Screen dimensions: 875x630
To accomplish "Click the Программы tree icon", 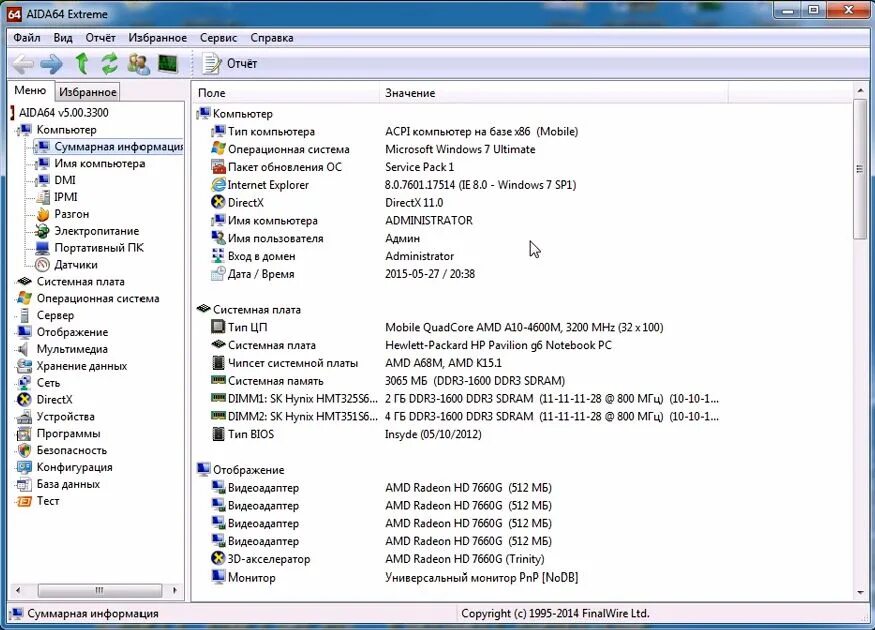I will tap(25, 434).
